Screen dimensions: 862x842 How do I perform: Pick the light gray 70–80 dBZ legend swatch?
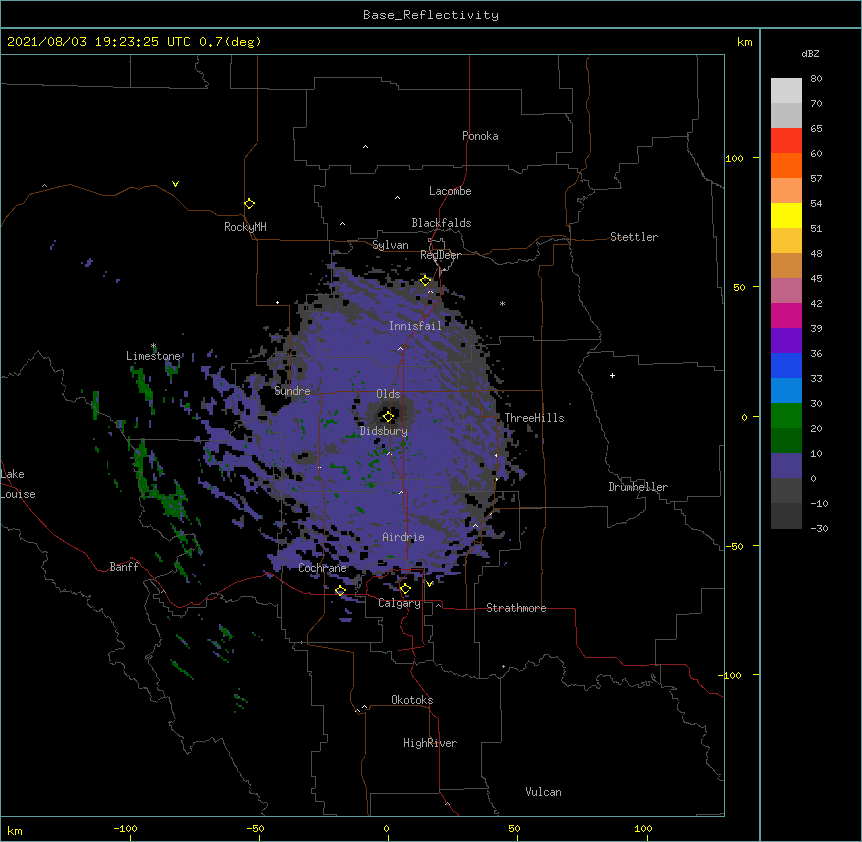click(x=786, y=90)
